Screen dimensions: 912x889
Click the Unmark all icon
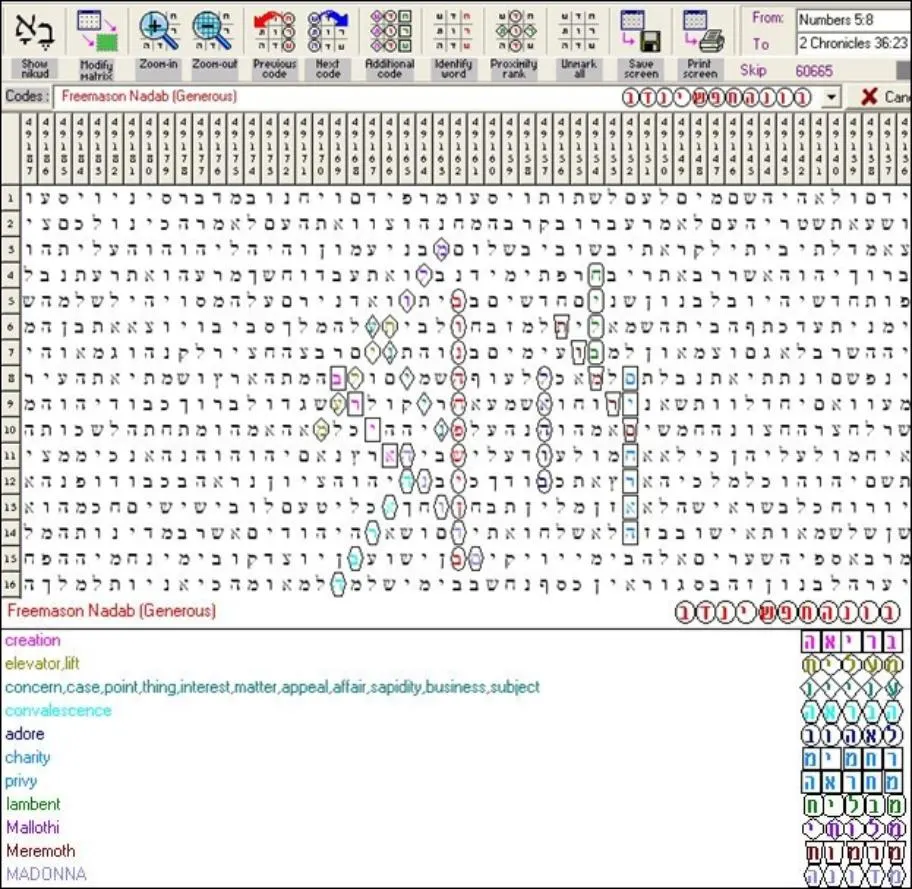(579, 31)
